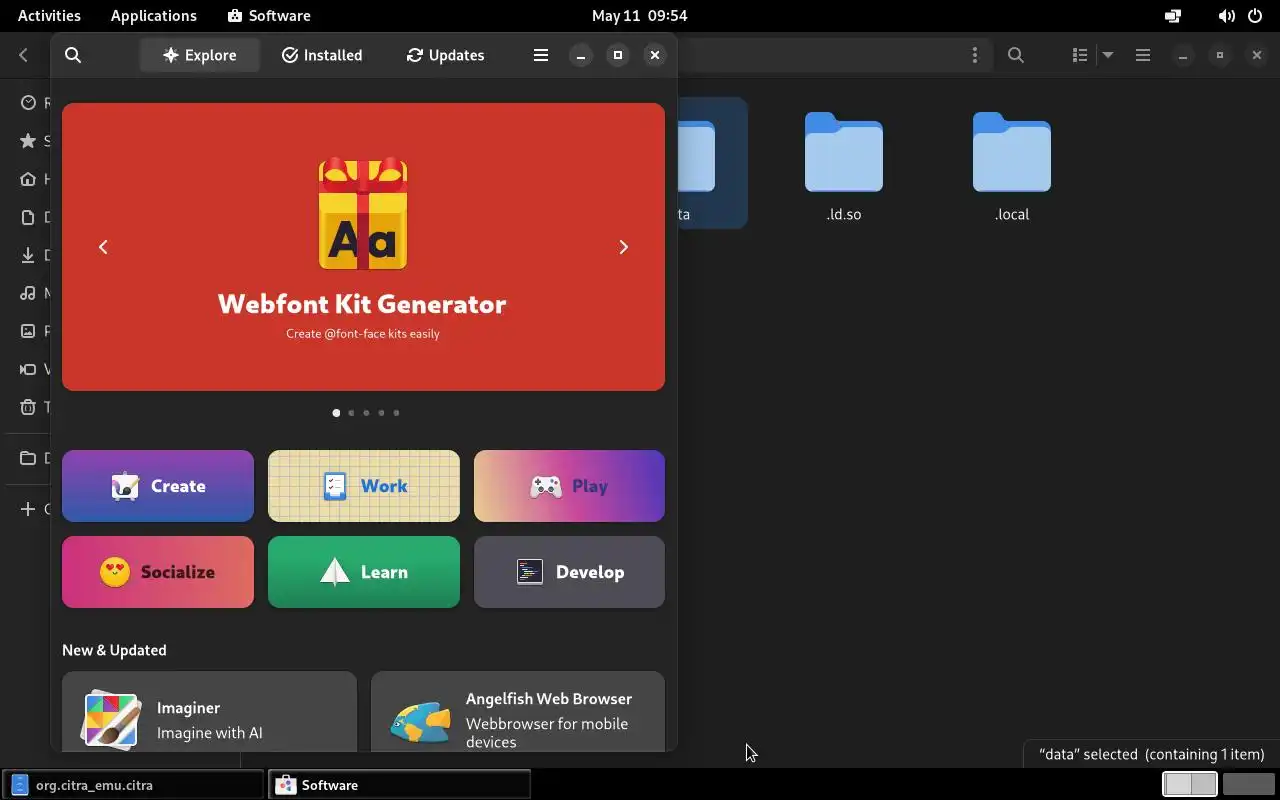Open the Develop category
The image size is (1280, 800).
[569, 572]
